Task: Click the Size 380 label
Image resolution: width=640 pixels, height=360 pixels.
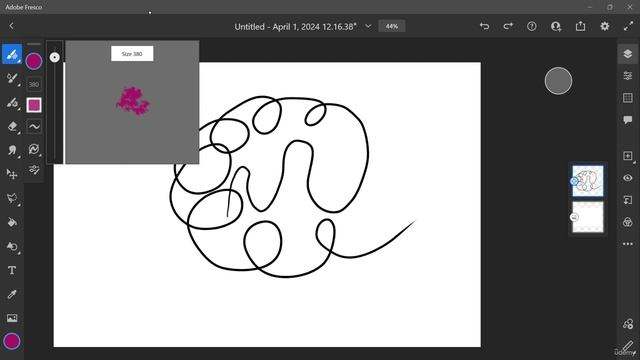Action: point(132,54)
